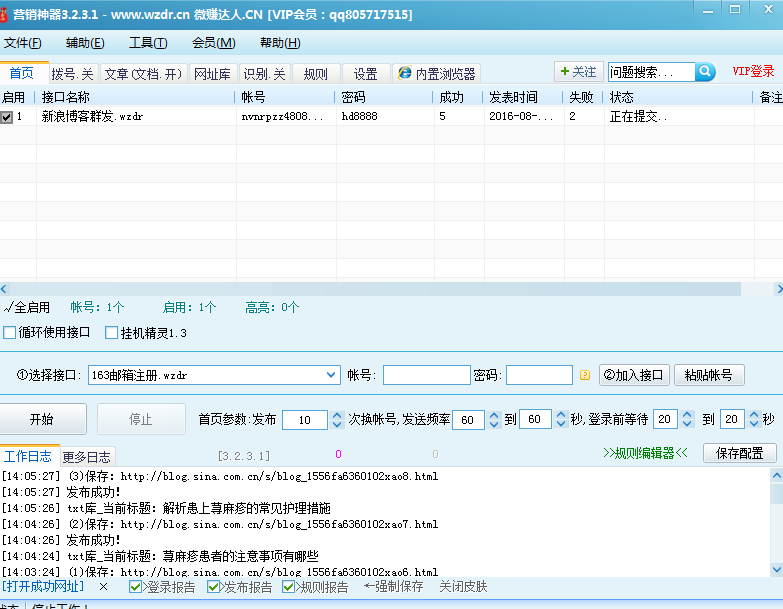Open the 工具(T) menu
This screenshot has width=783, height=609.
147,43
